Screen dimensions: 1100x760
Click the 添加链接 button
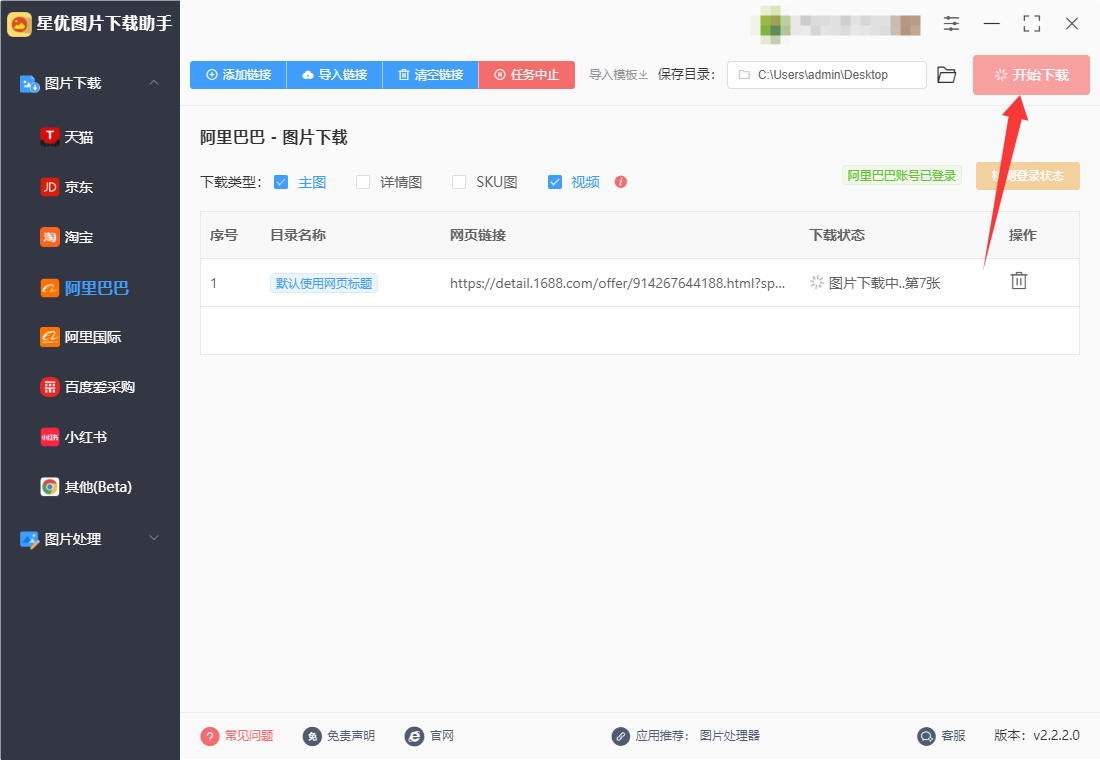(x=239, y=74)
